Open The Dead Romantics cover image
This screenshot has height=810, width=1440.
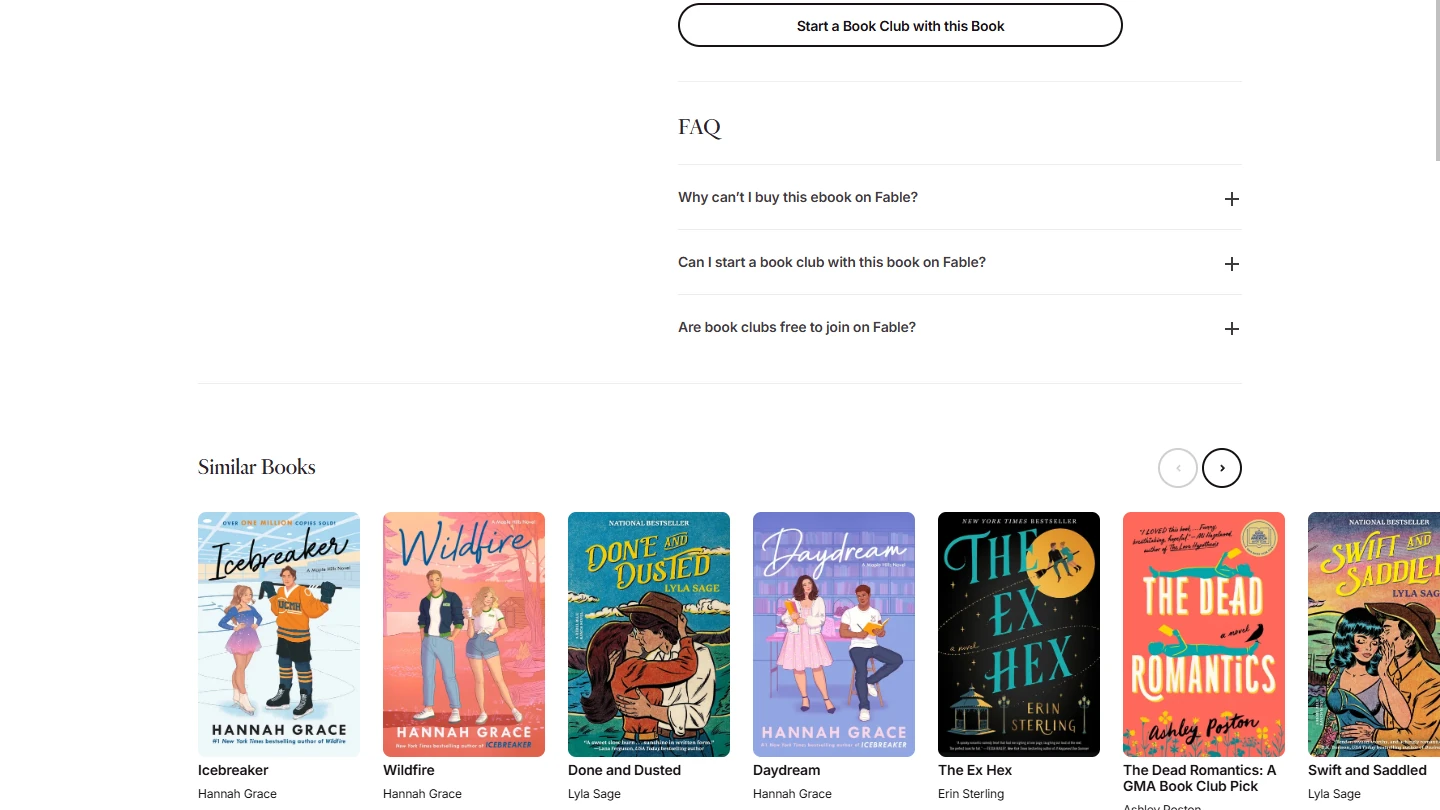click(1204, 634)
